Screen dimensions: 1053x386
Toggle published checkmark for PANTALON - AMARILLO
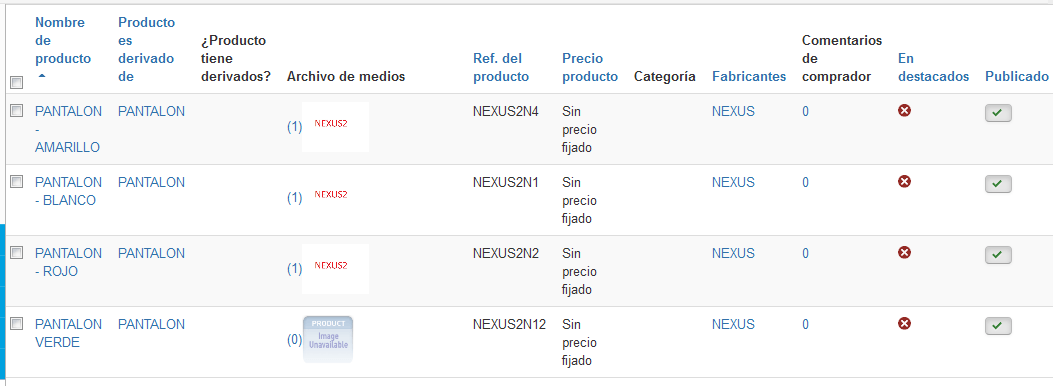pos(998,113)
